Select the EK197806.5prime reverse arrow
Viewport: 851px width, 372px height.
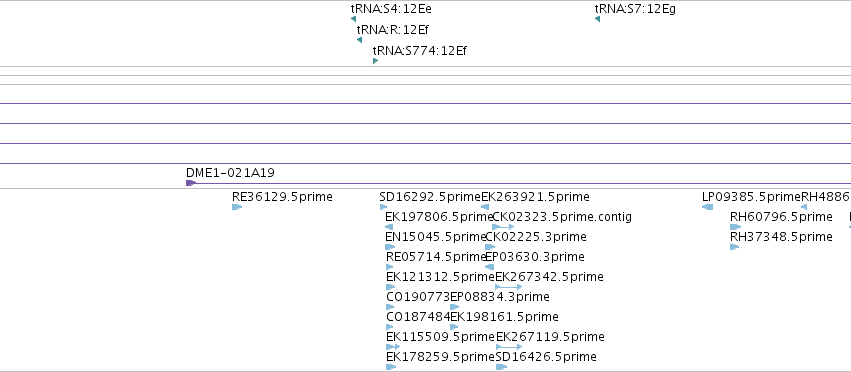click(x=389, y=227)
